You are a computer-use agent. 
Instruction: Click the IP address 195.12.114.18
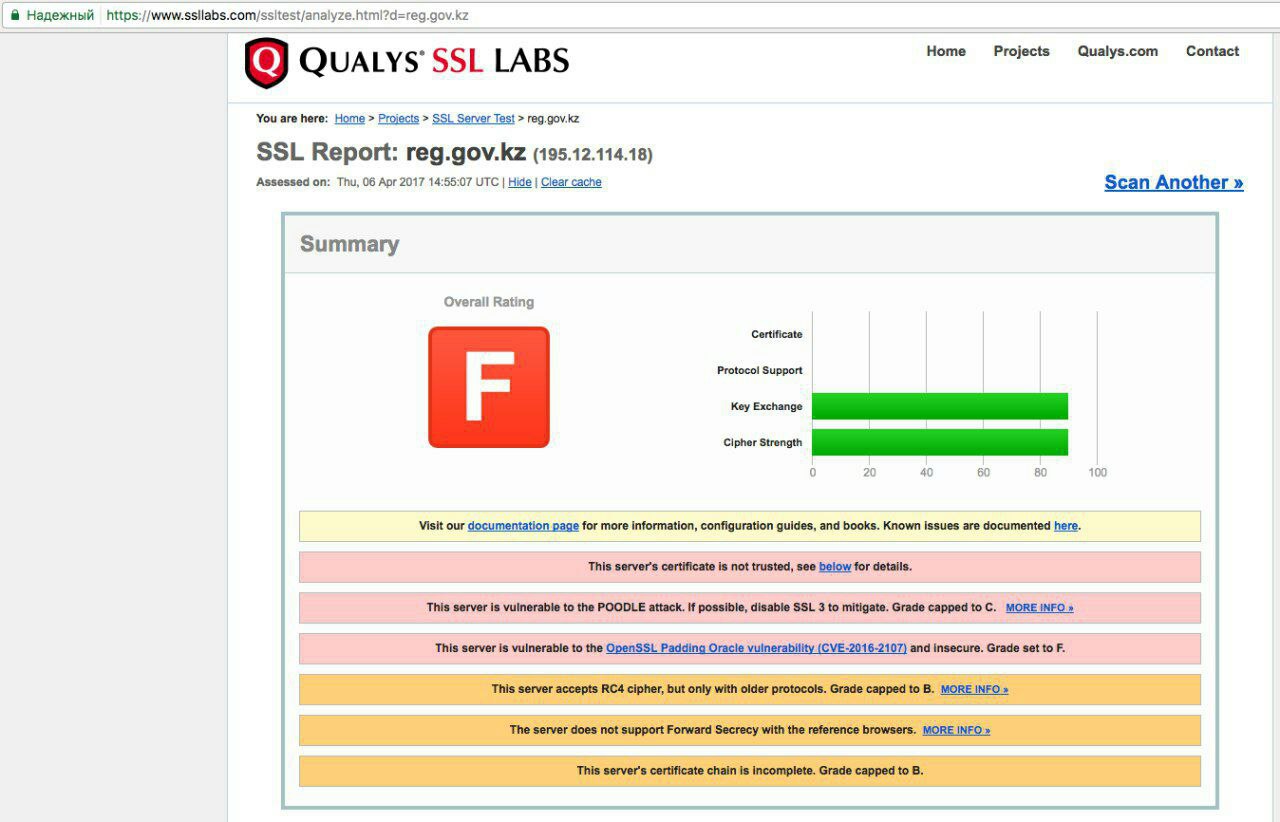593,155
